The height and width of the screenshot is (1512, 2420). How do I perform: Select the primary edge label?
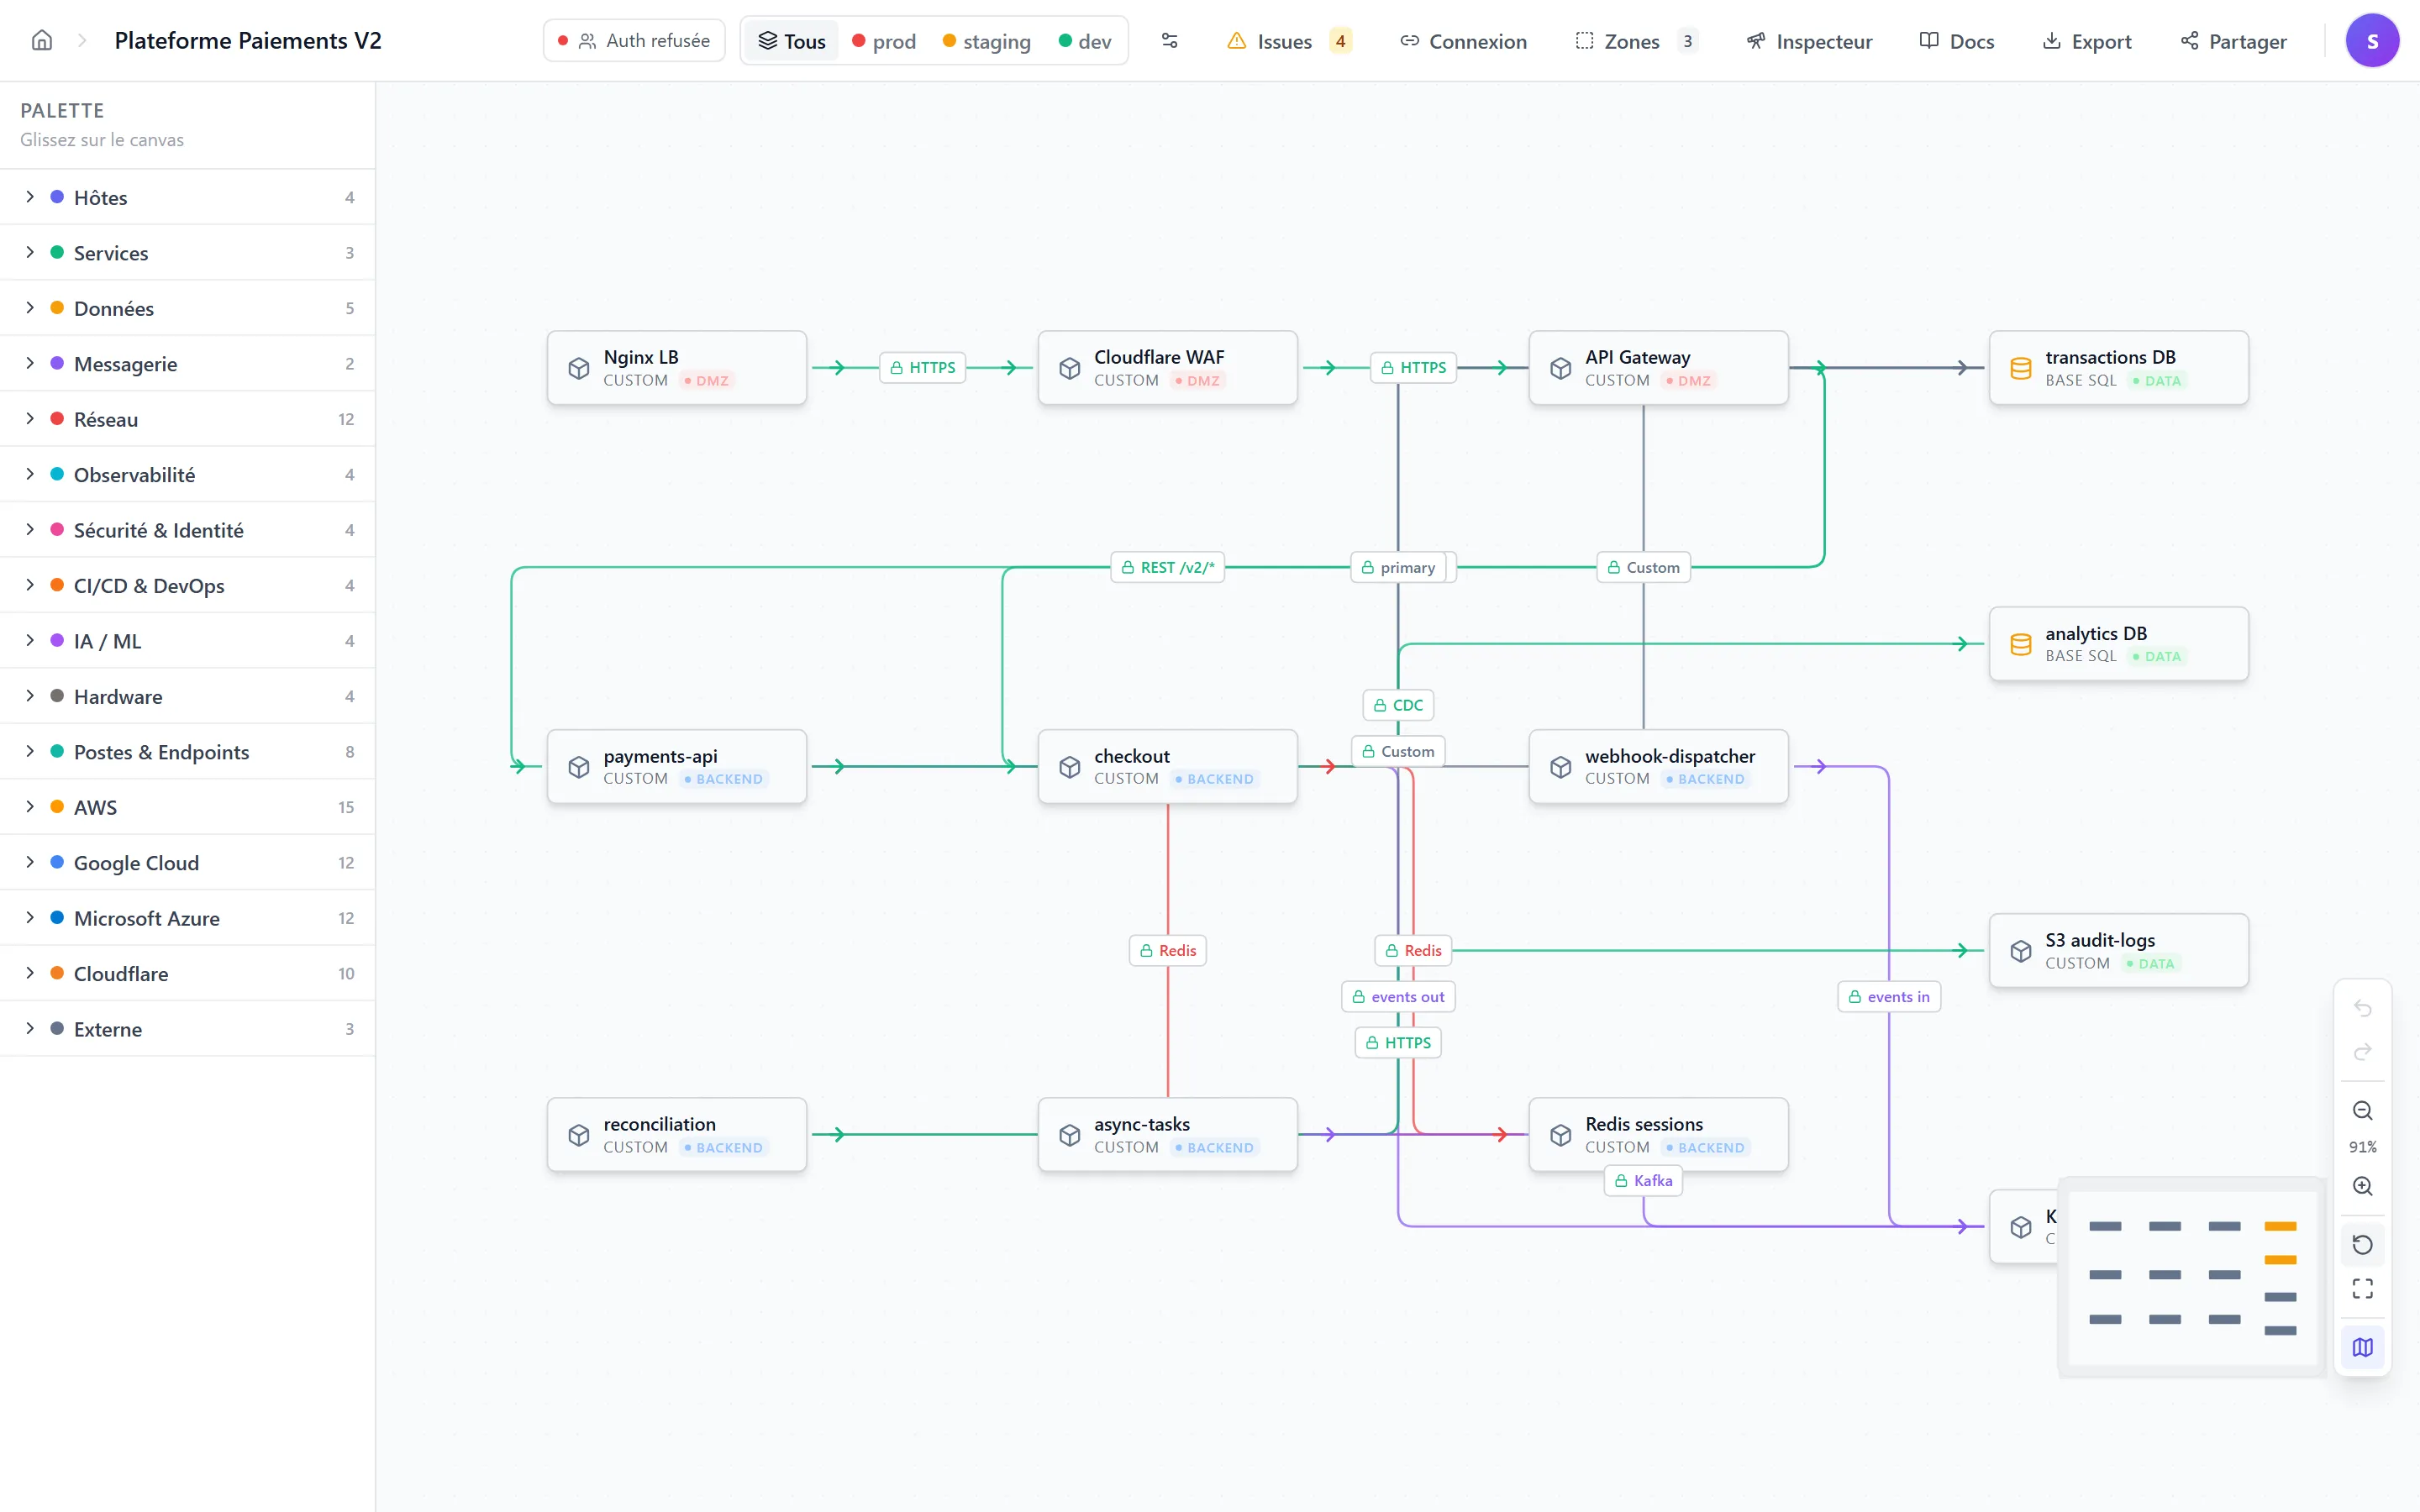pyautogui.click(x=1398, y=567)
